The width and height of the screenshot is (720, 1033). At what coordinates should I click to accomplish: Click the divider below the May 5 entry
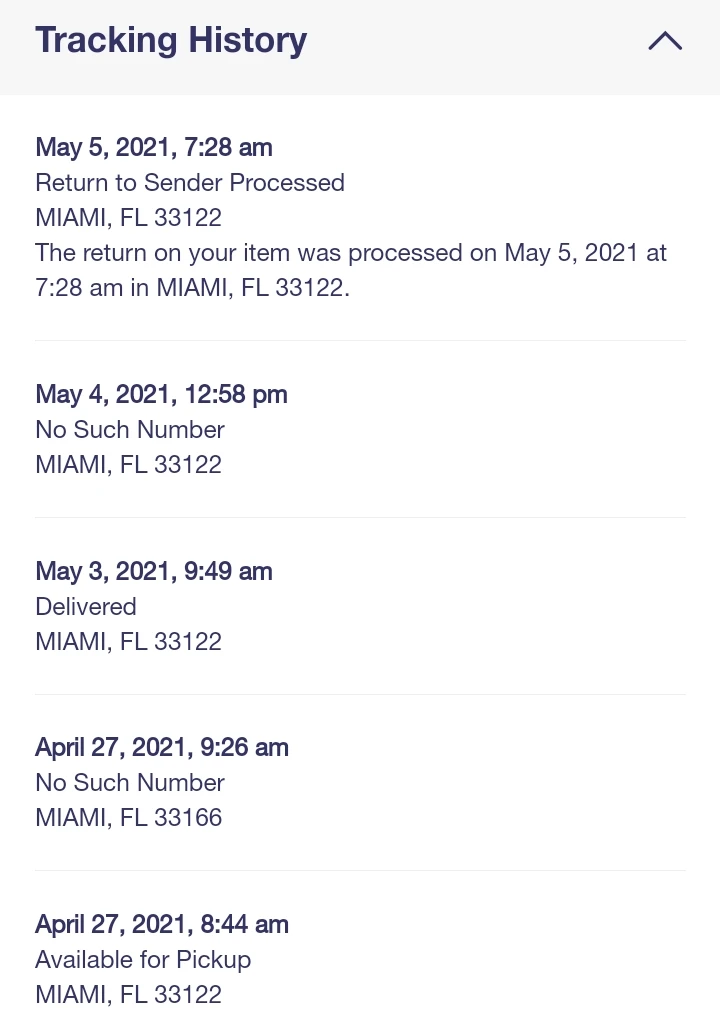tap(360, 340)
